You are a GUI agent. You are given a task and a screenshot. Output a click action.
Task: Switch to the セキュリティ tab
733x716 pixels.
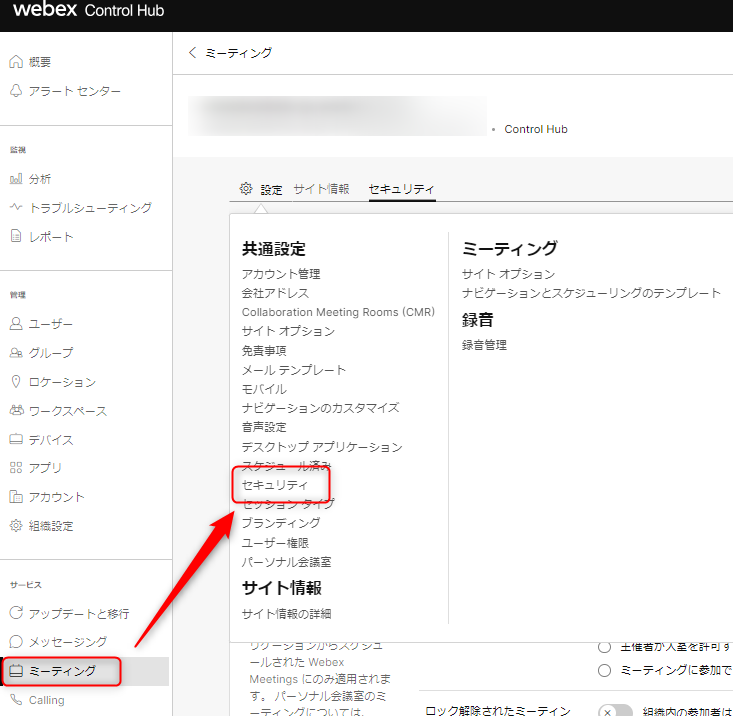point(402,189)
